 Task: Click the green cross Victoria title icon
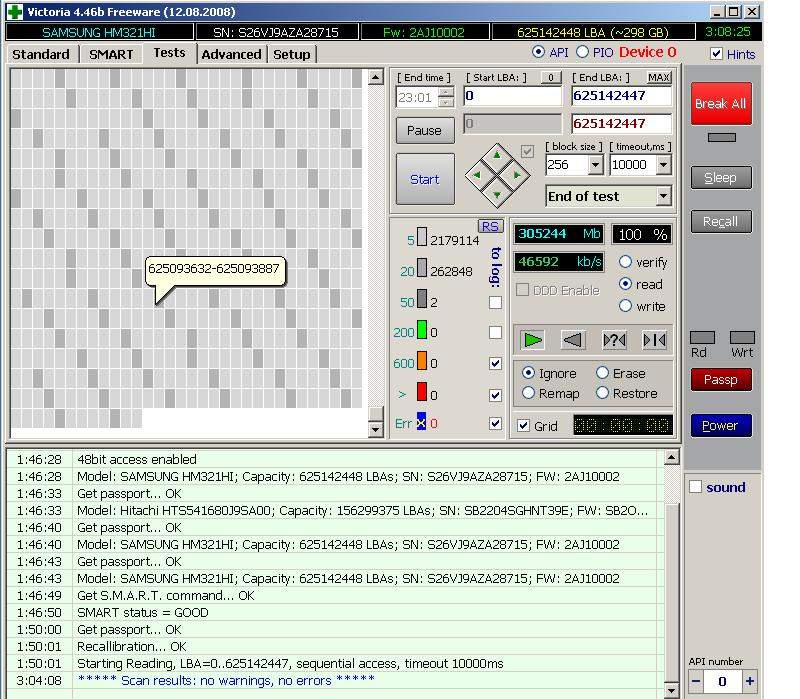15,12
